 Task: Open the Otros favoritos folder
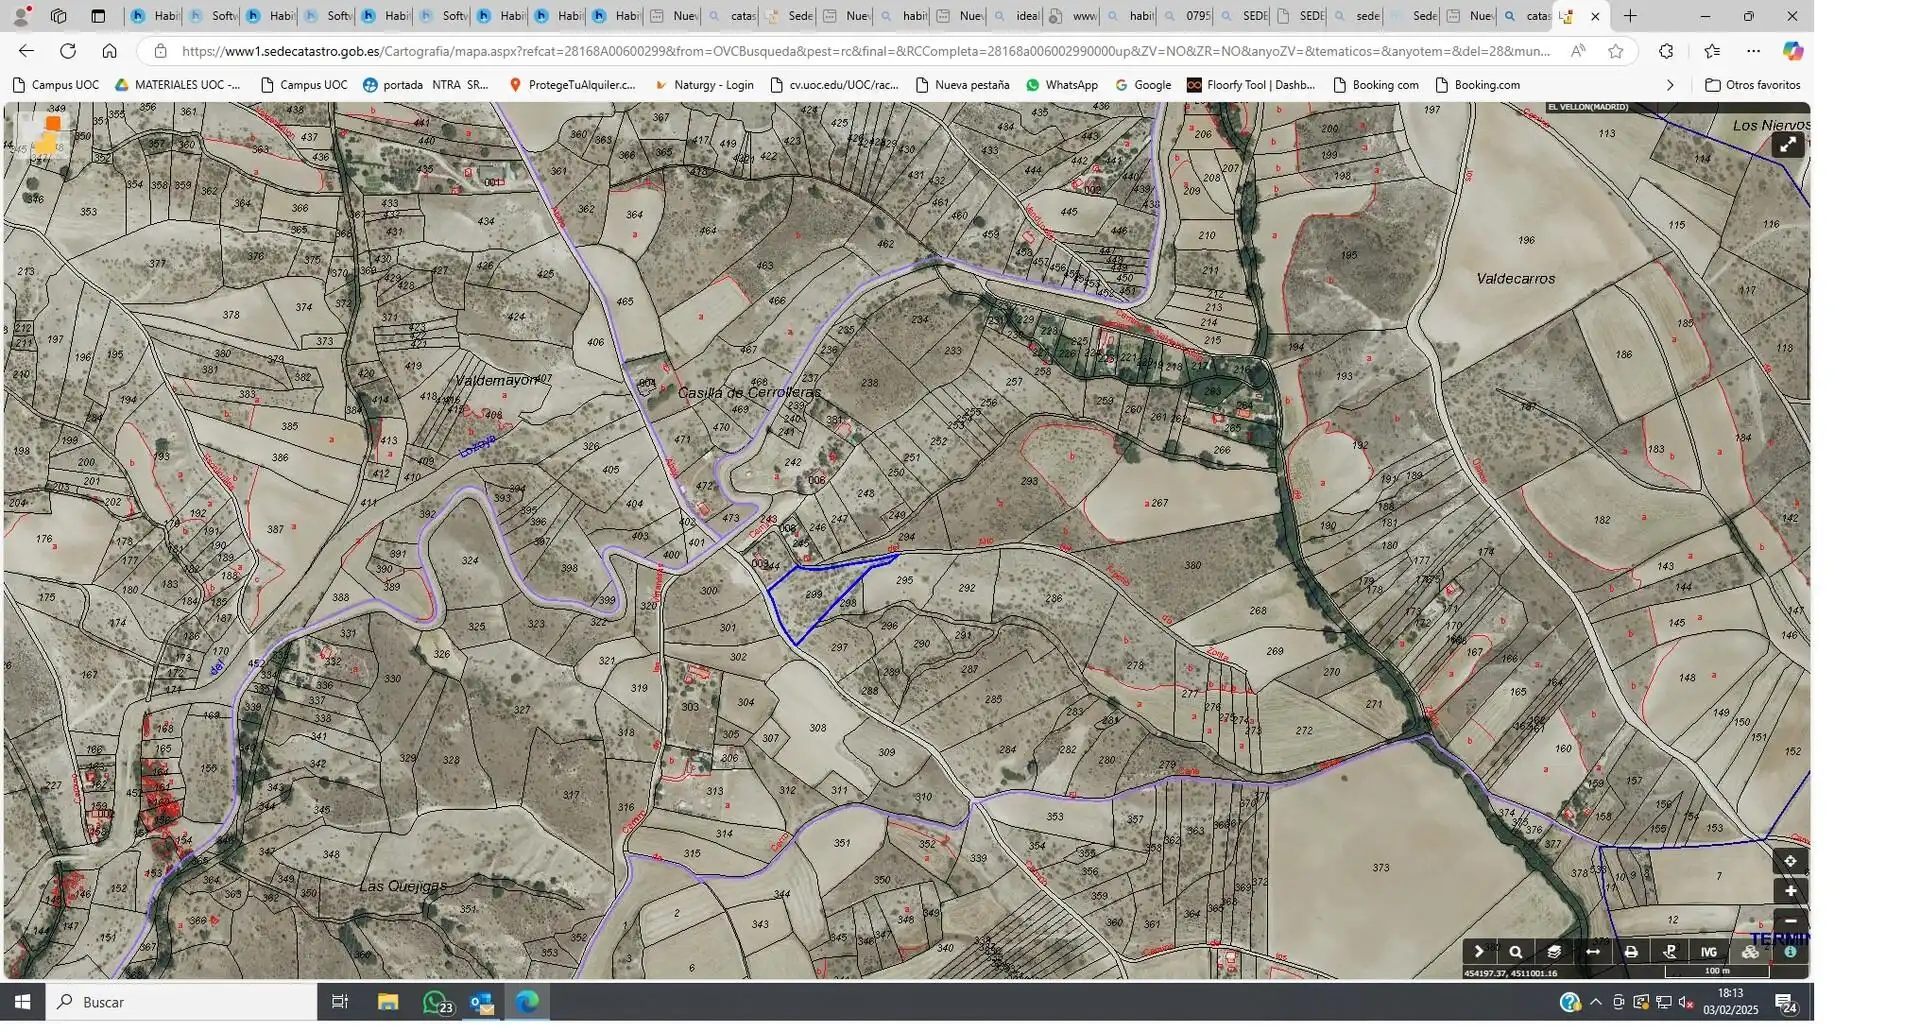(1752, 85)
